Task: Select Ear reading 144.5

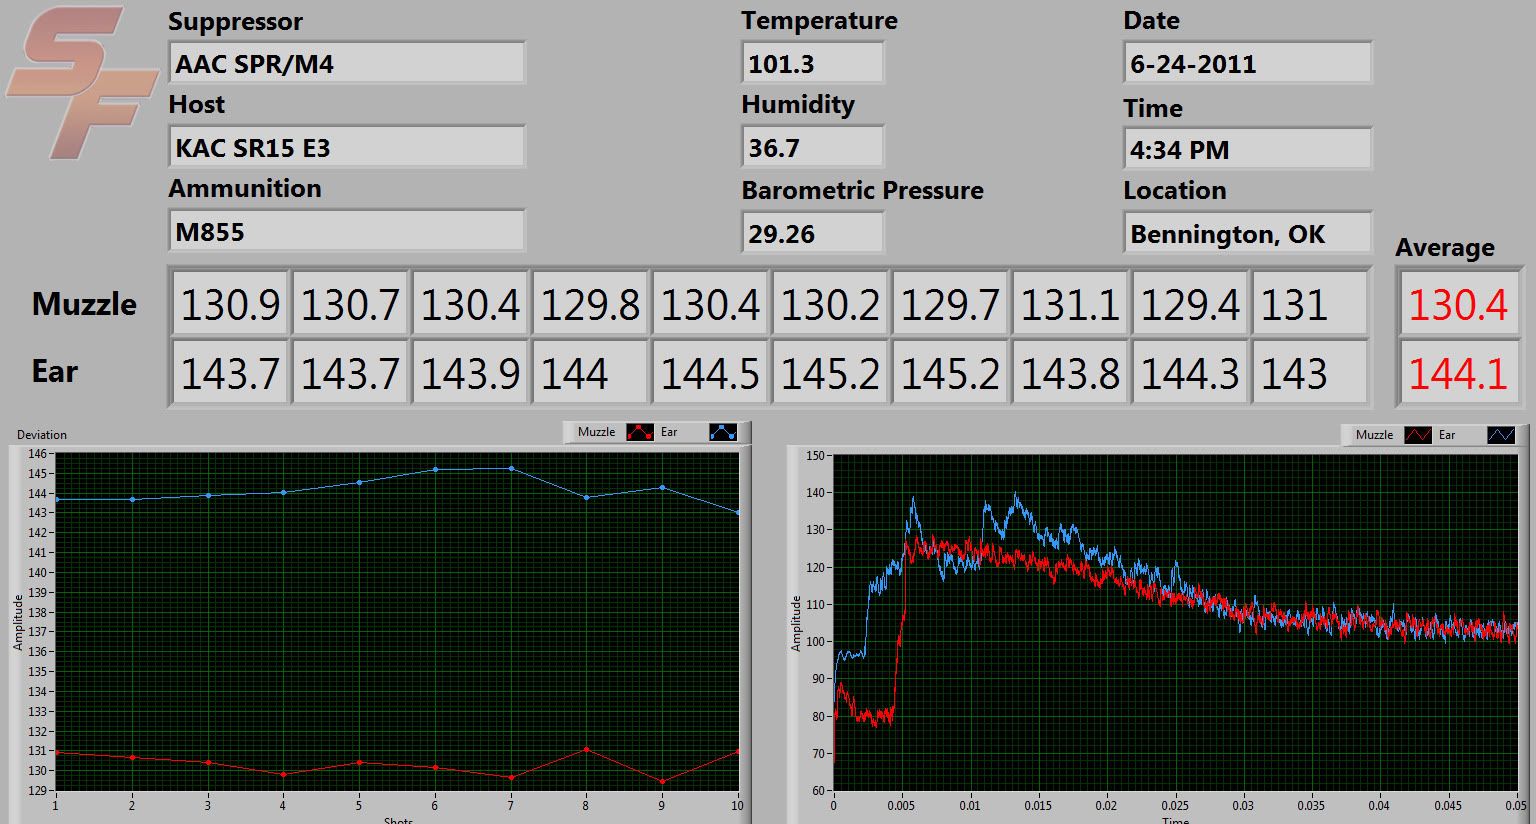Action: coord(710,373)
